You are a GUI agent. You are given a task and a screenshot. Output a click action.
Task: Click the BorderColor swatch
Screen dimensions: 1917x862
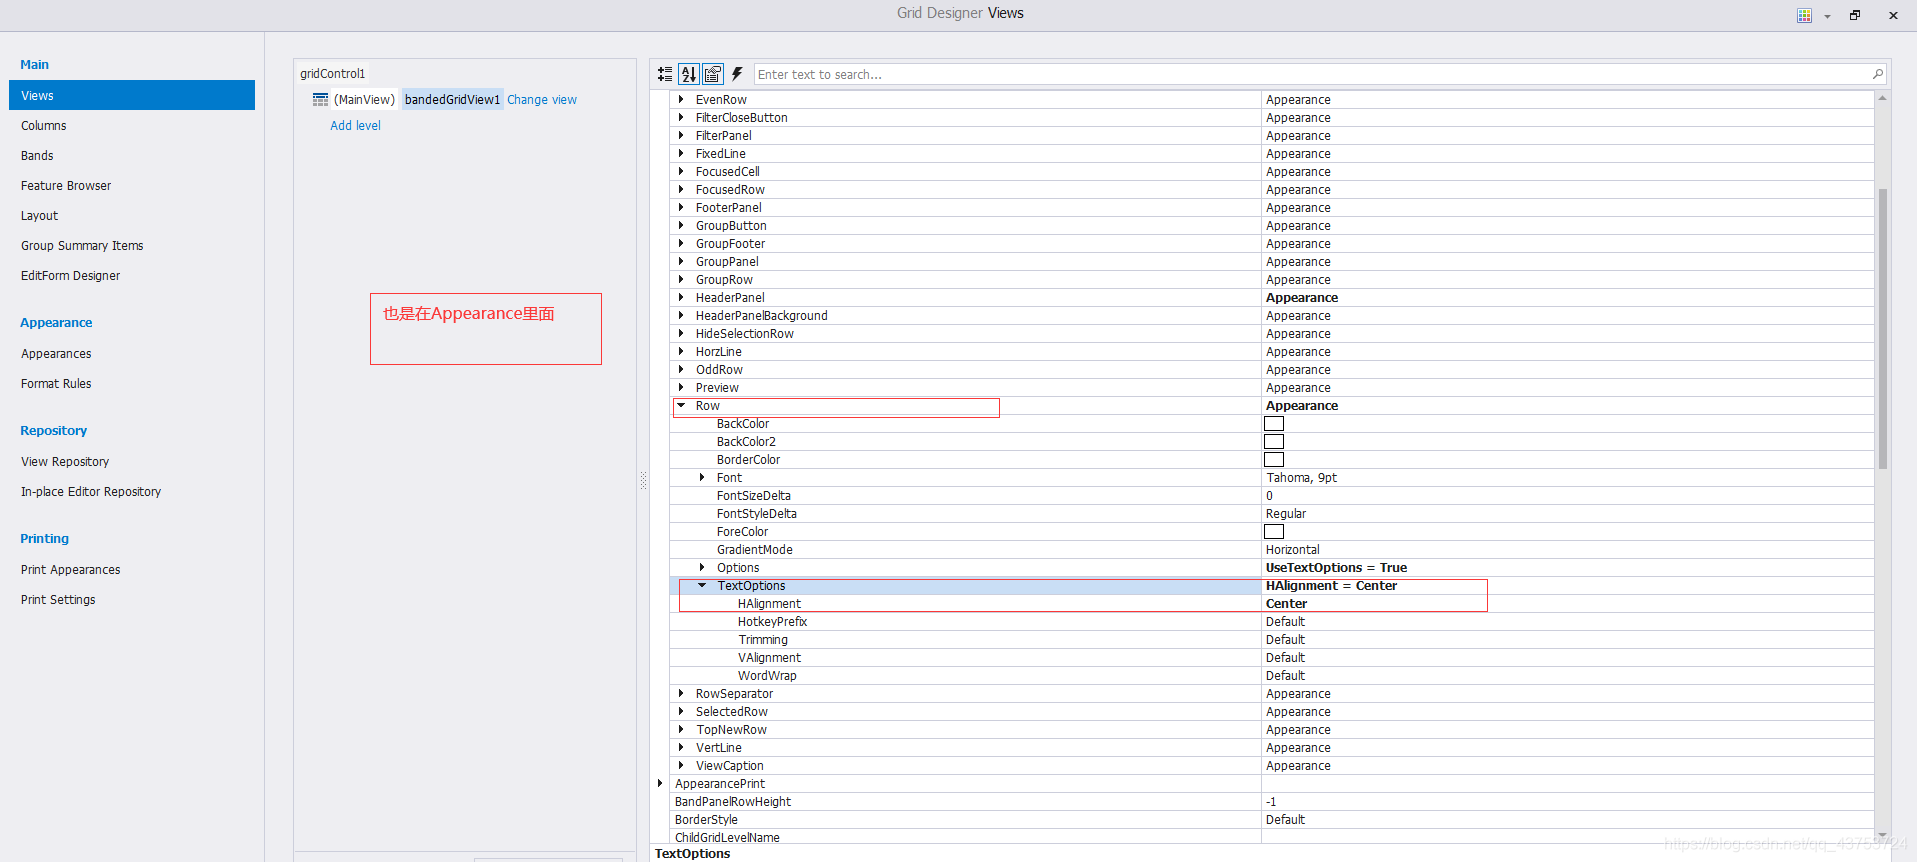pyautogui.click(x=1274, y=460)
